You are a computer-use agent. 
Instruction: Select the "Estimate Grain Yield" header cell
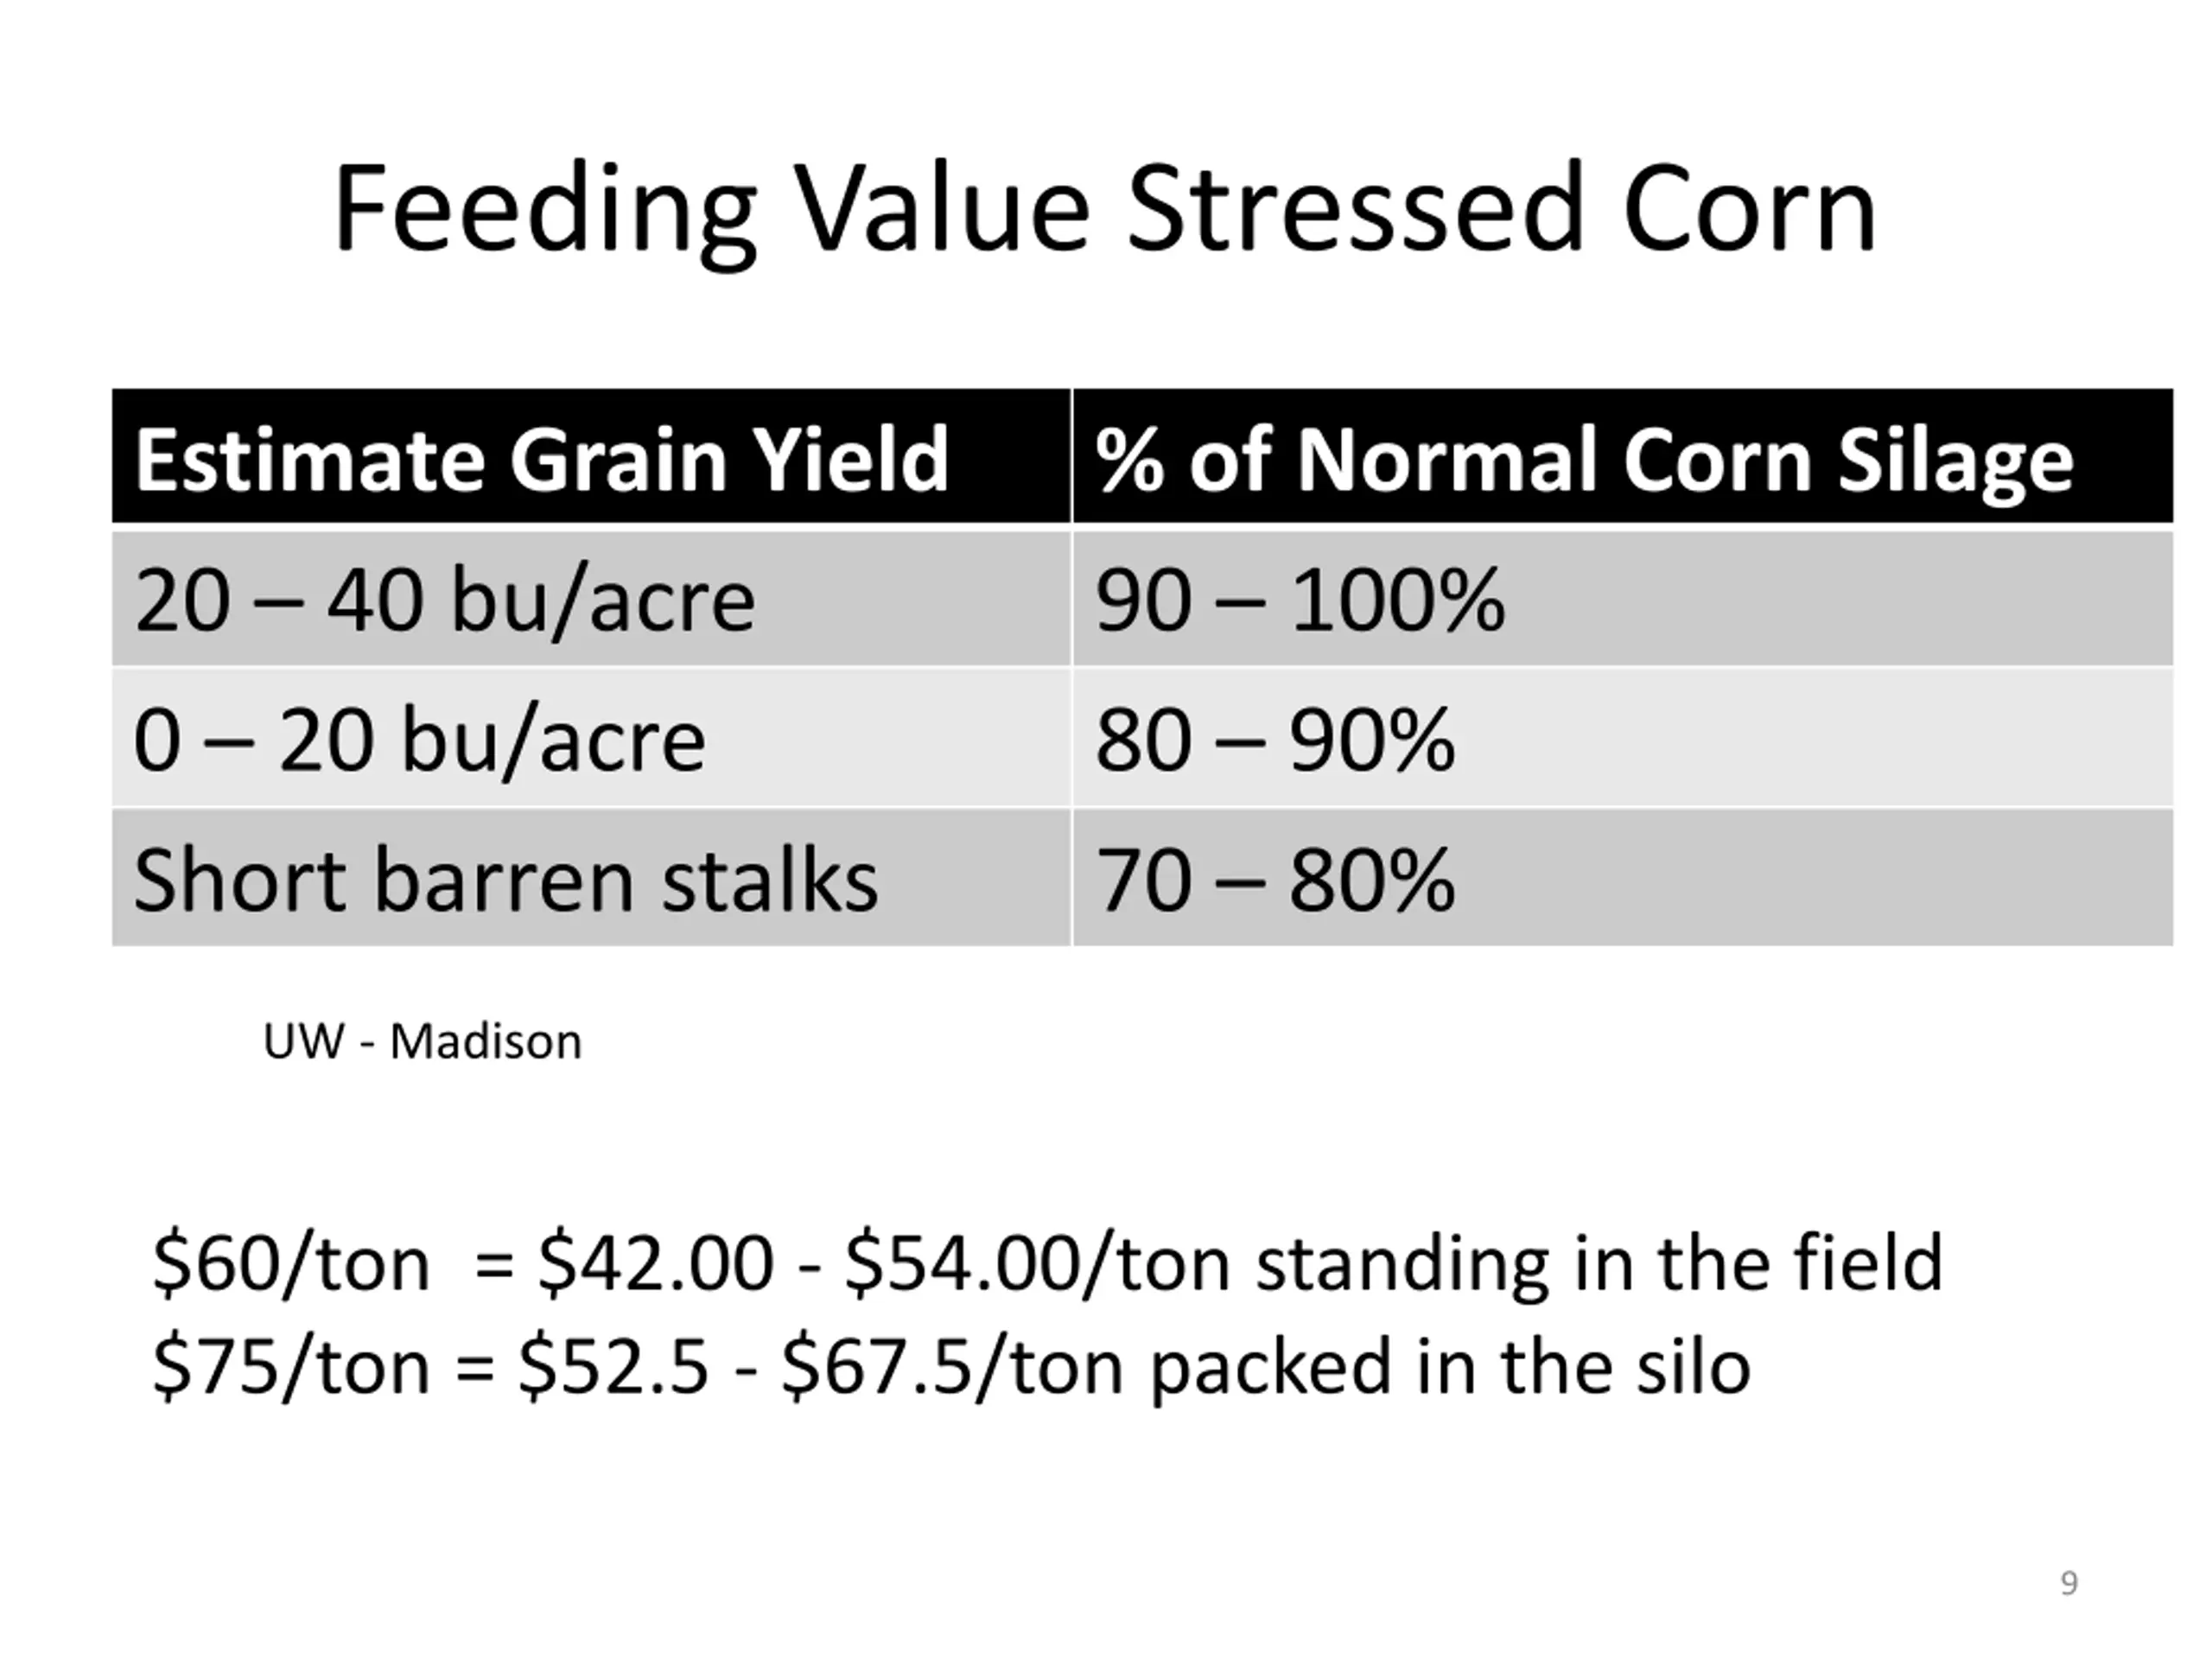(x=541, y=459)
